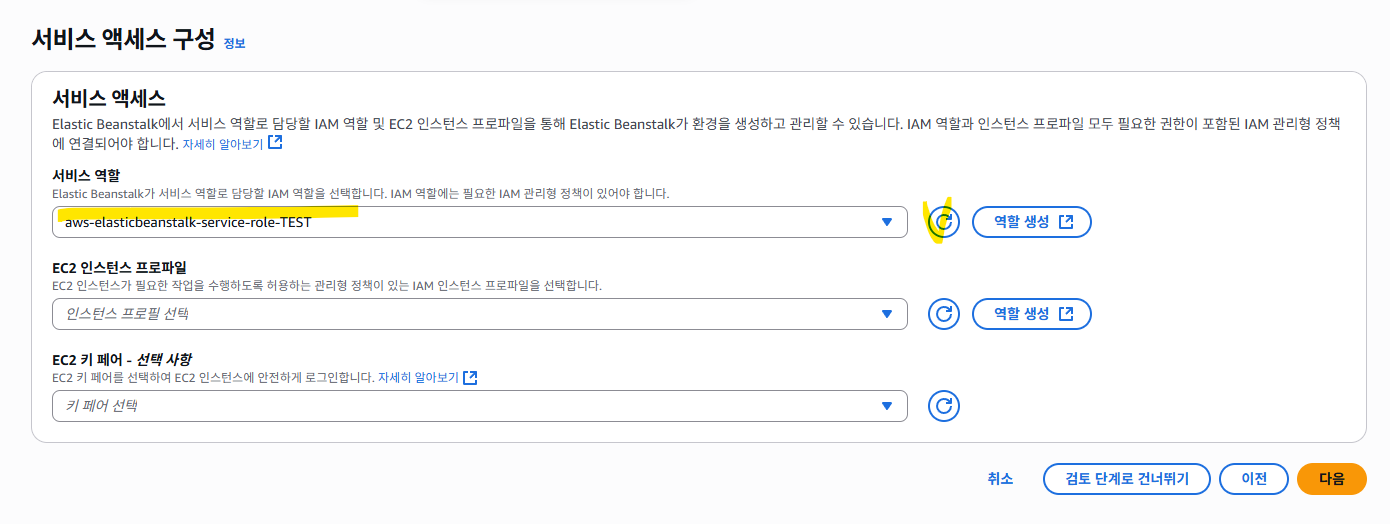Expand EC2 instance profile dropdown arrow
The image size is (1390, 524).
point(886,314)
